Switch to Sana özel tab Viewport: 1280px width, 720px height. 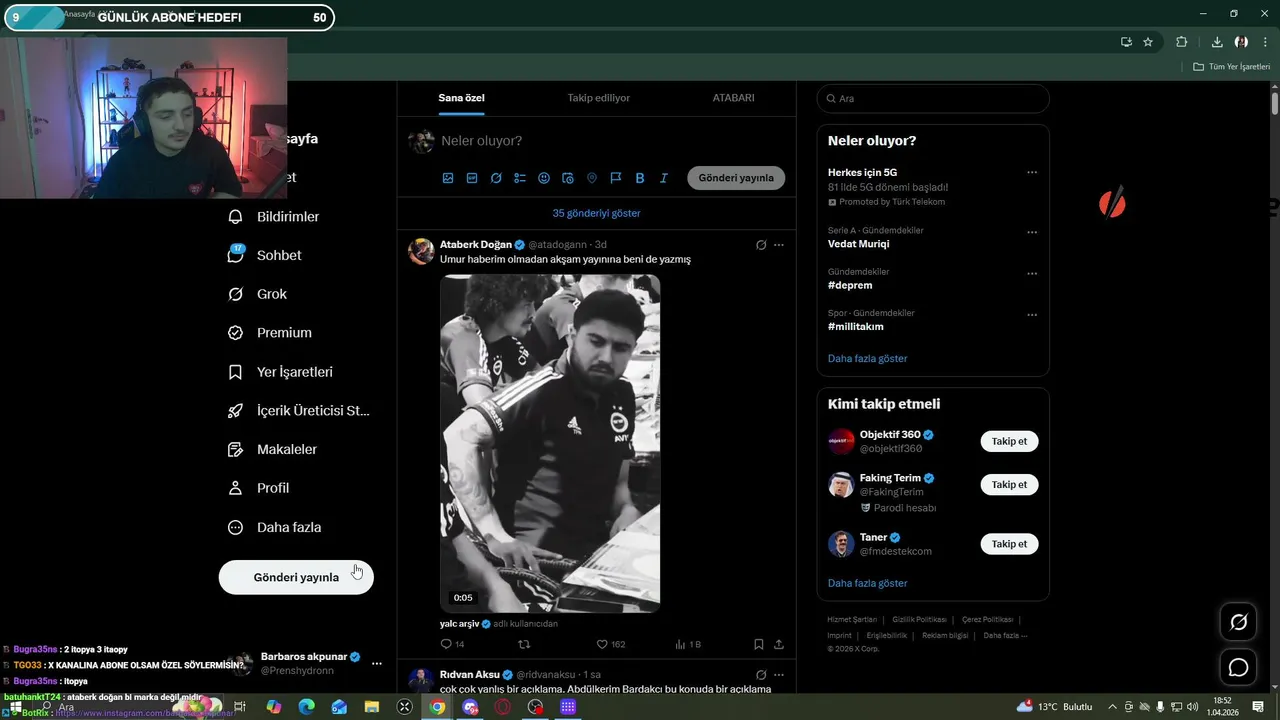click(461, 98)
